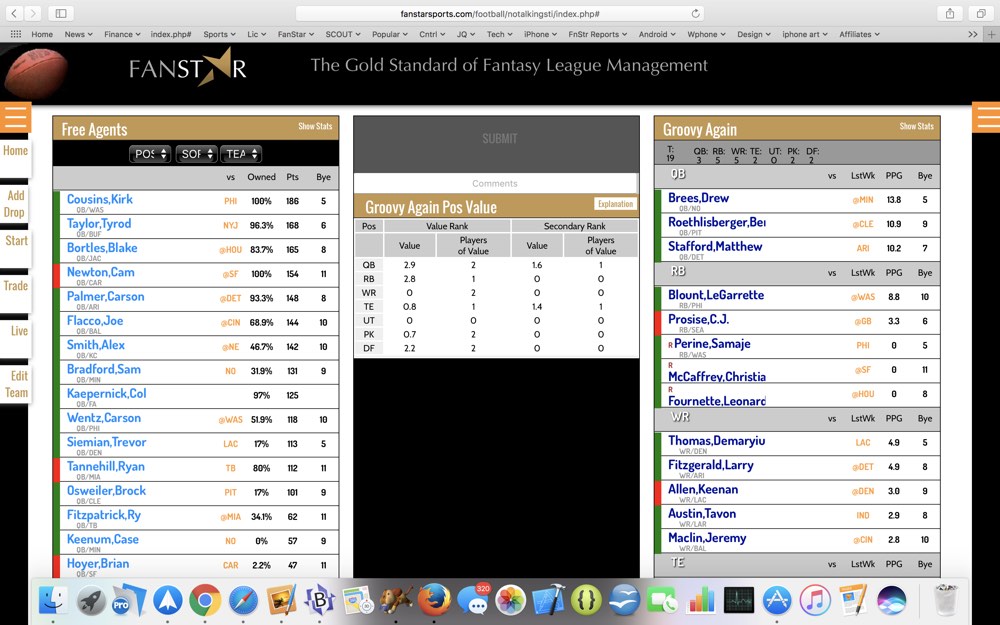
Task: Open iTunes music icon in Dock
Action: (x=815, y=600)
